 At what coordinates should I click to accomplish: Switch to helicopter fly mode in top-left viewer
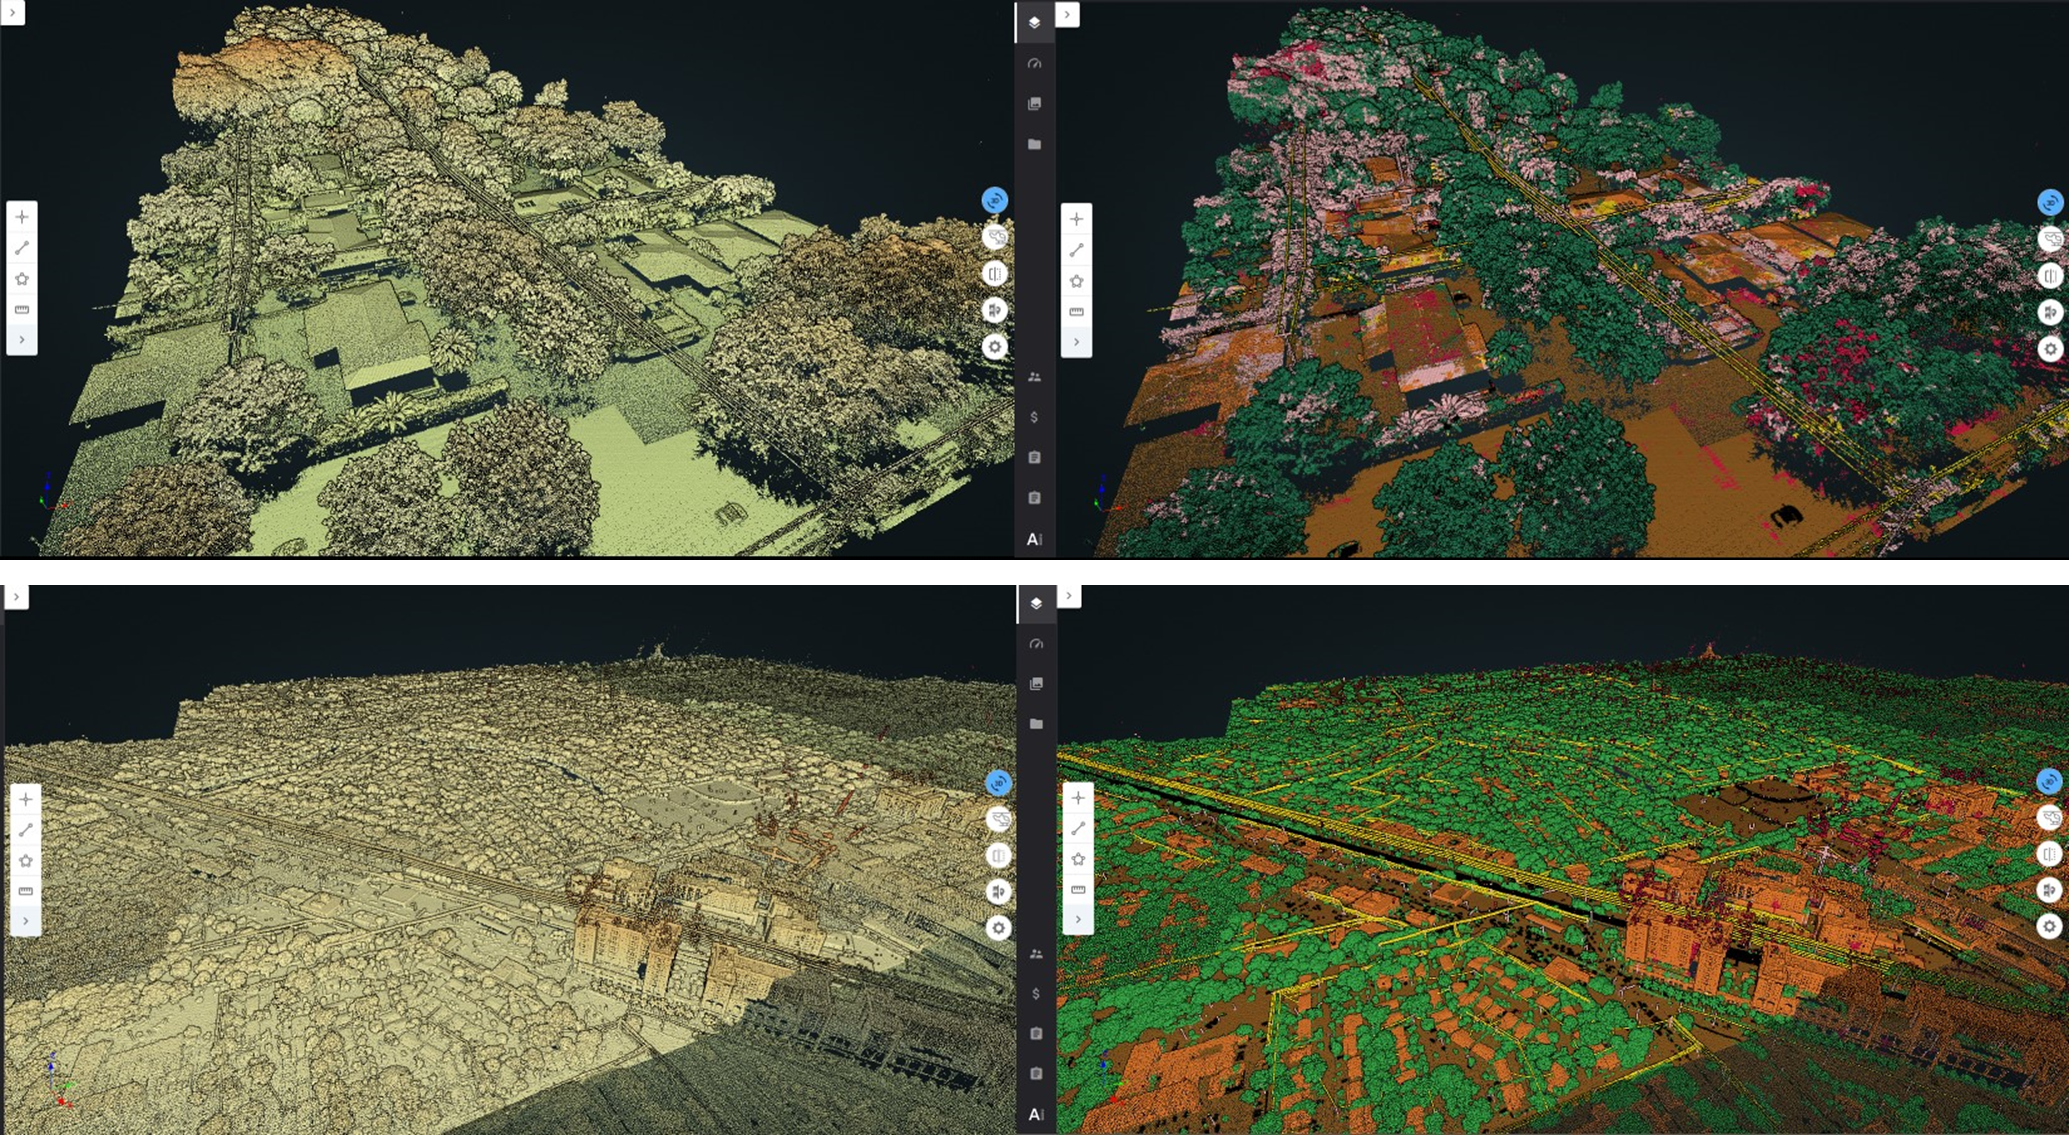tap(994, 237)
